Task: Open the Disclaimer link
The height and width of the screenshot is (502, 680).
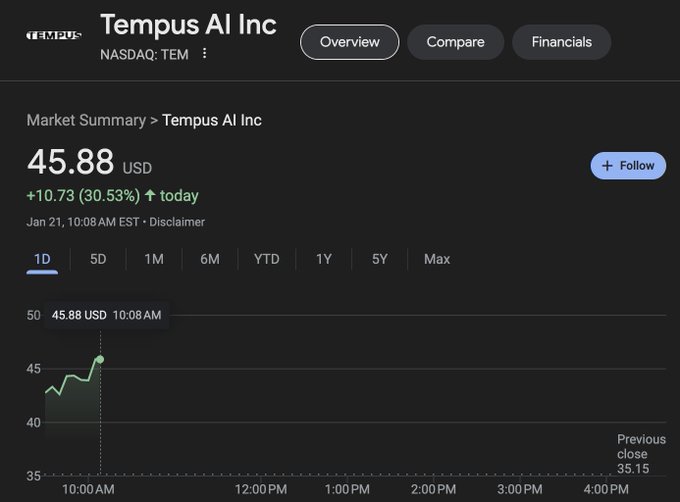Action: coord(177,222)
